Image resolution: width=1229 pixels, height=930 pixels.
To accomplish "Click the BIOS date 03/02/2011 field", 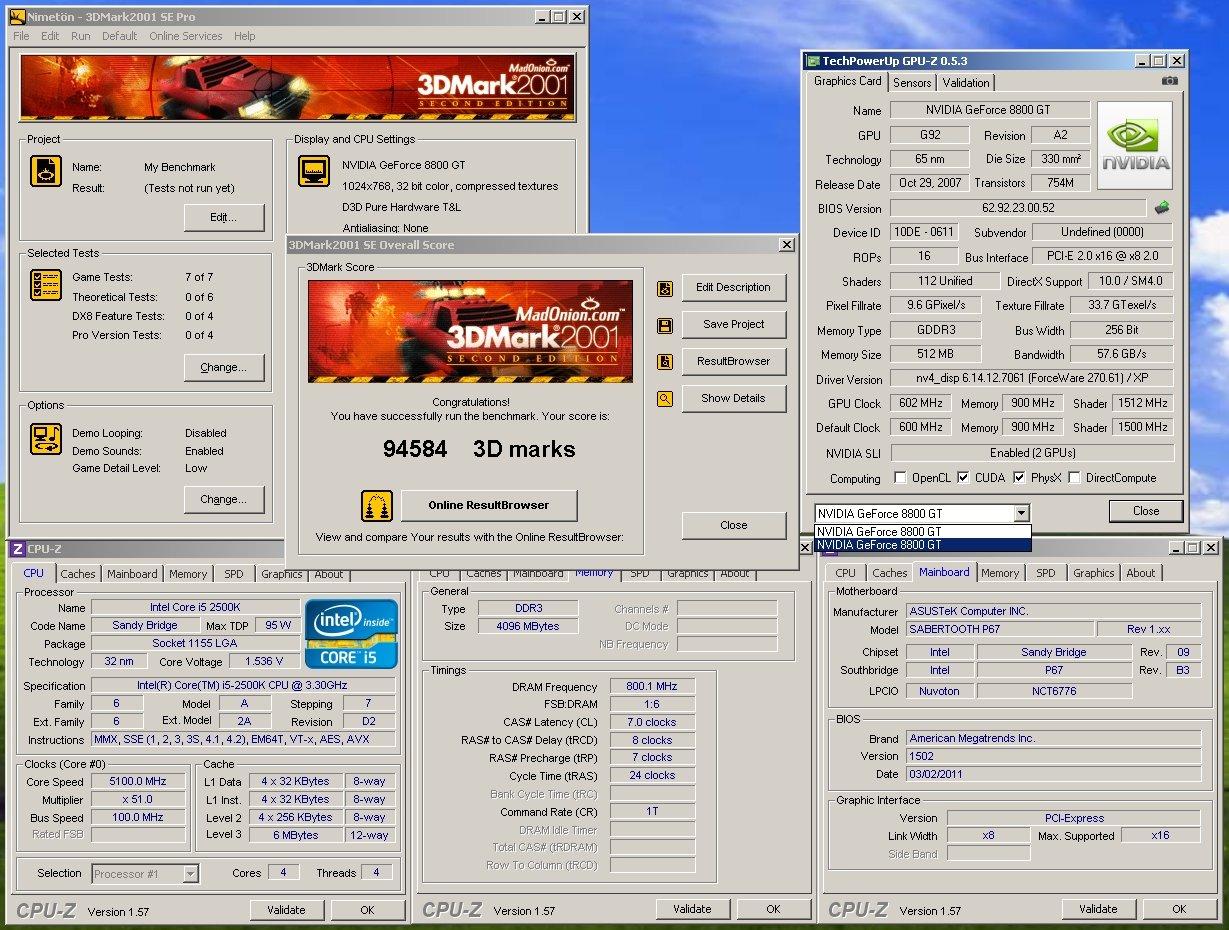I will 1054,774.
